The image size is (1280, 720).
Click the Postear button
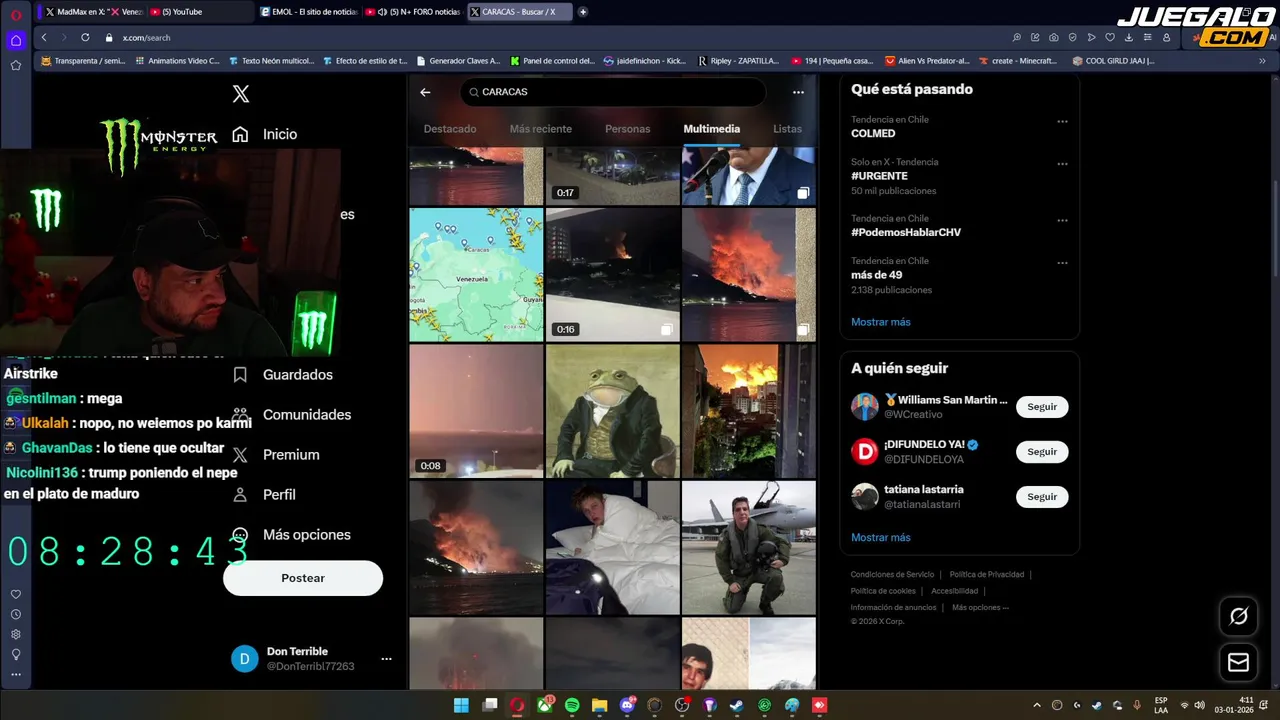303,578
